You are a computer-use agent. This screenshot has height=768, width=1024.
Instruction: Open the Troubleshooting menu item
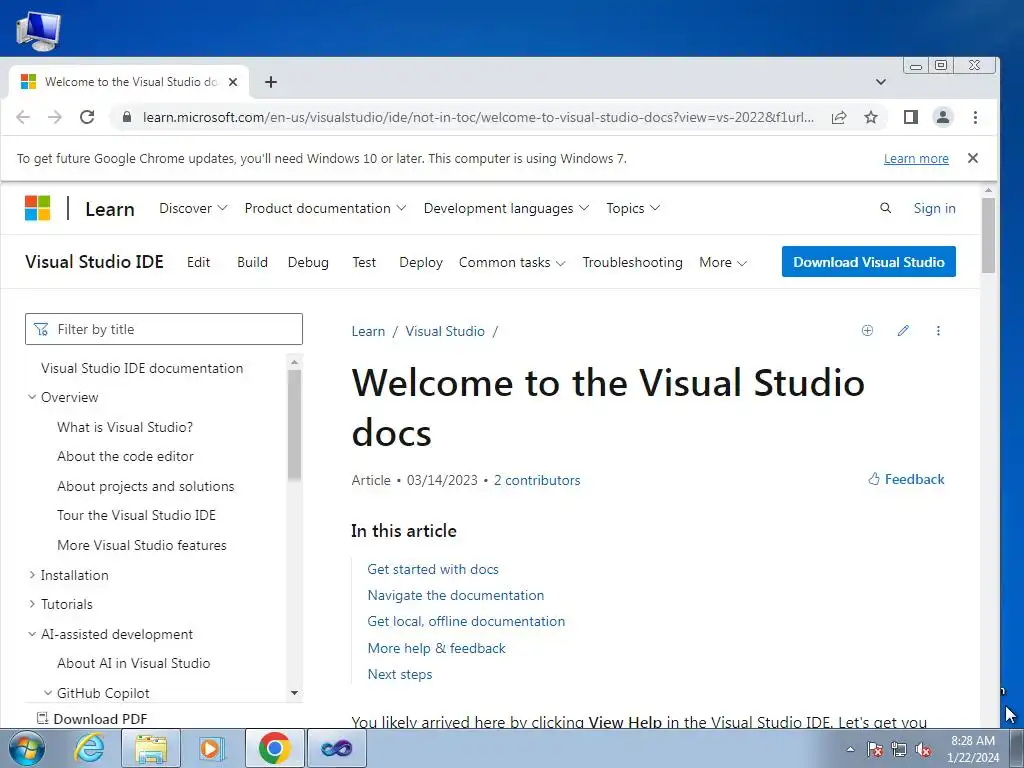tap(632, 263)
